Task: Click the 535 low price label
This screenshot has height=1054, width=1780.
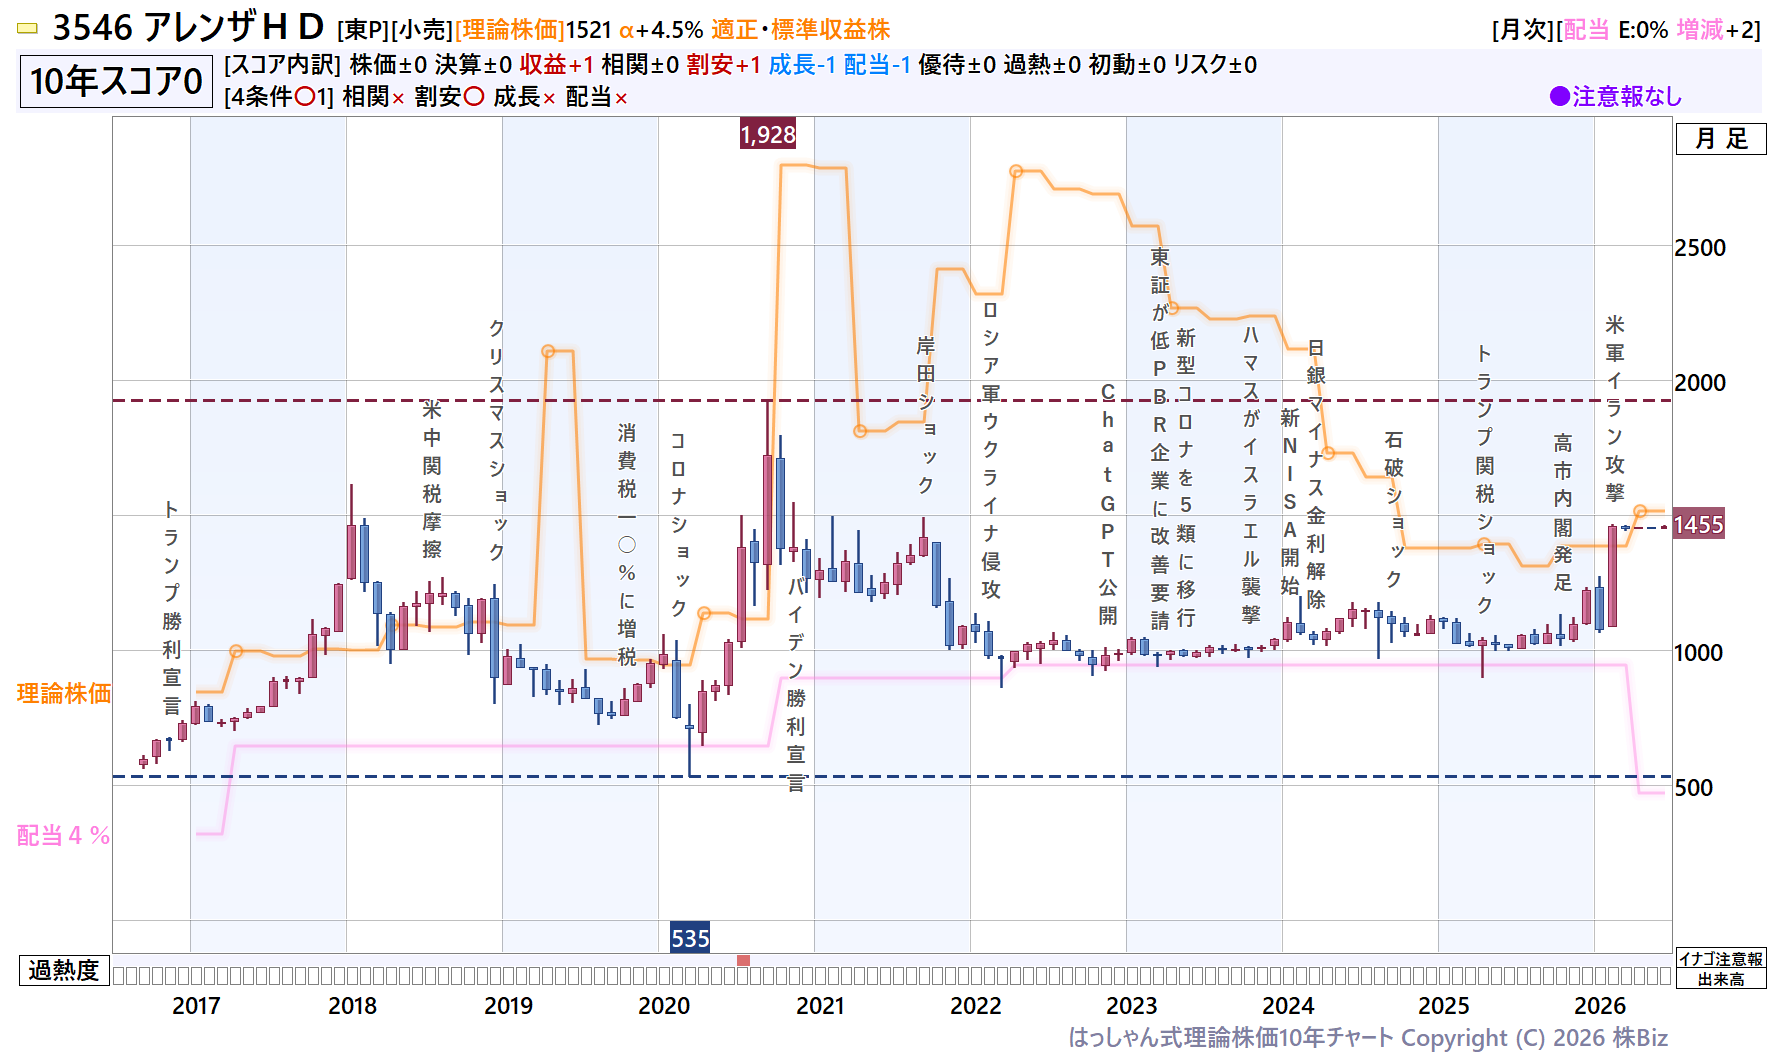Action: pyautogui.click(x=690, y=937)
